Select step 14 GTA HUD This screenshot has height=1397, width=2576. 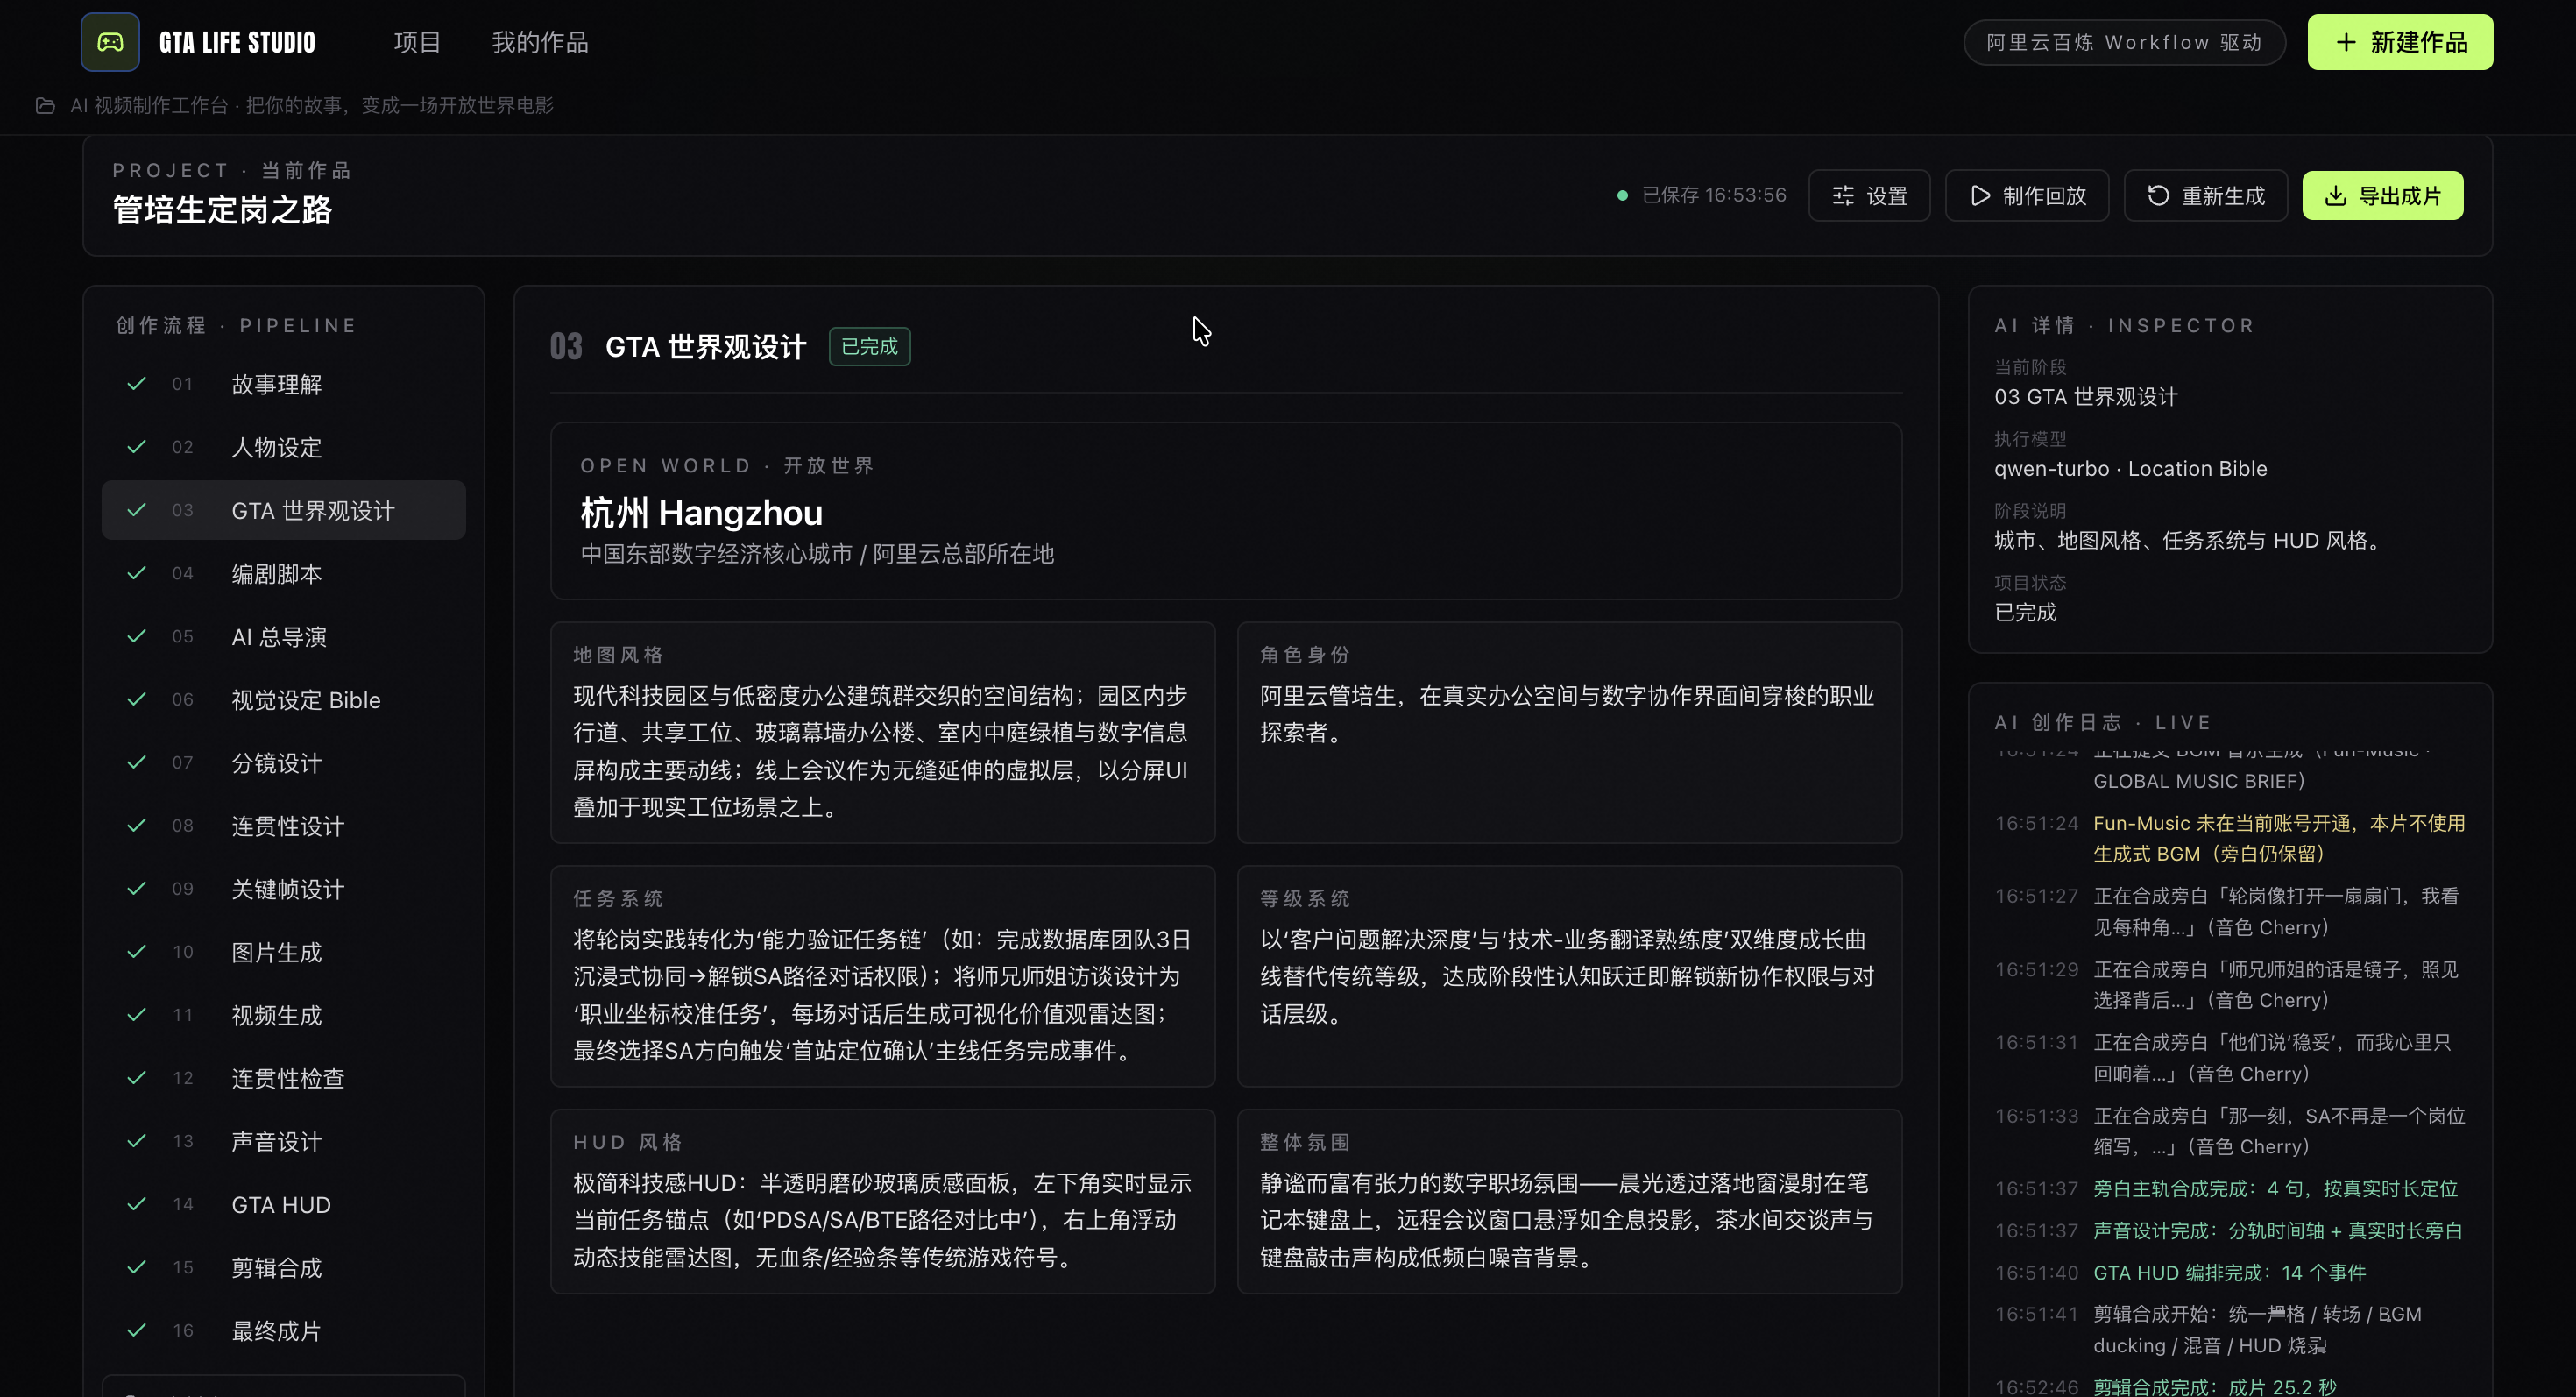coord(284,1204)
